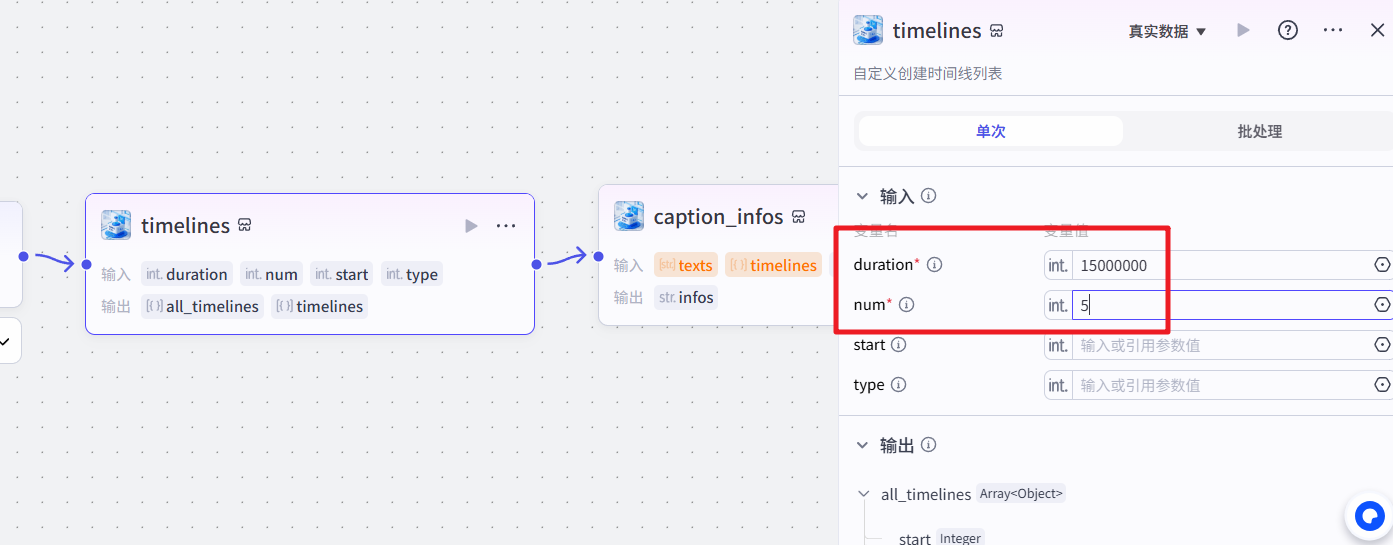
Task: Switch to the 批处理 tab
Action: (1259, 131)
